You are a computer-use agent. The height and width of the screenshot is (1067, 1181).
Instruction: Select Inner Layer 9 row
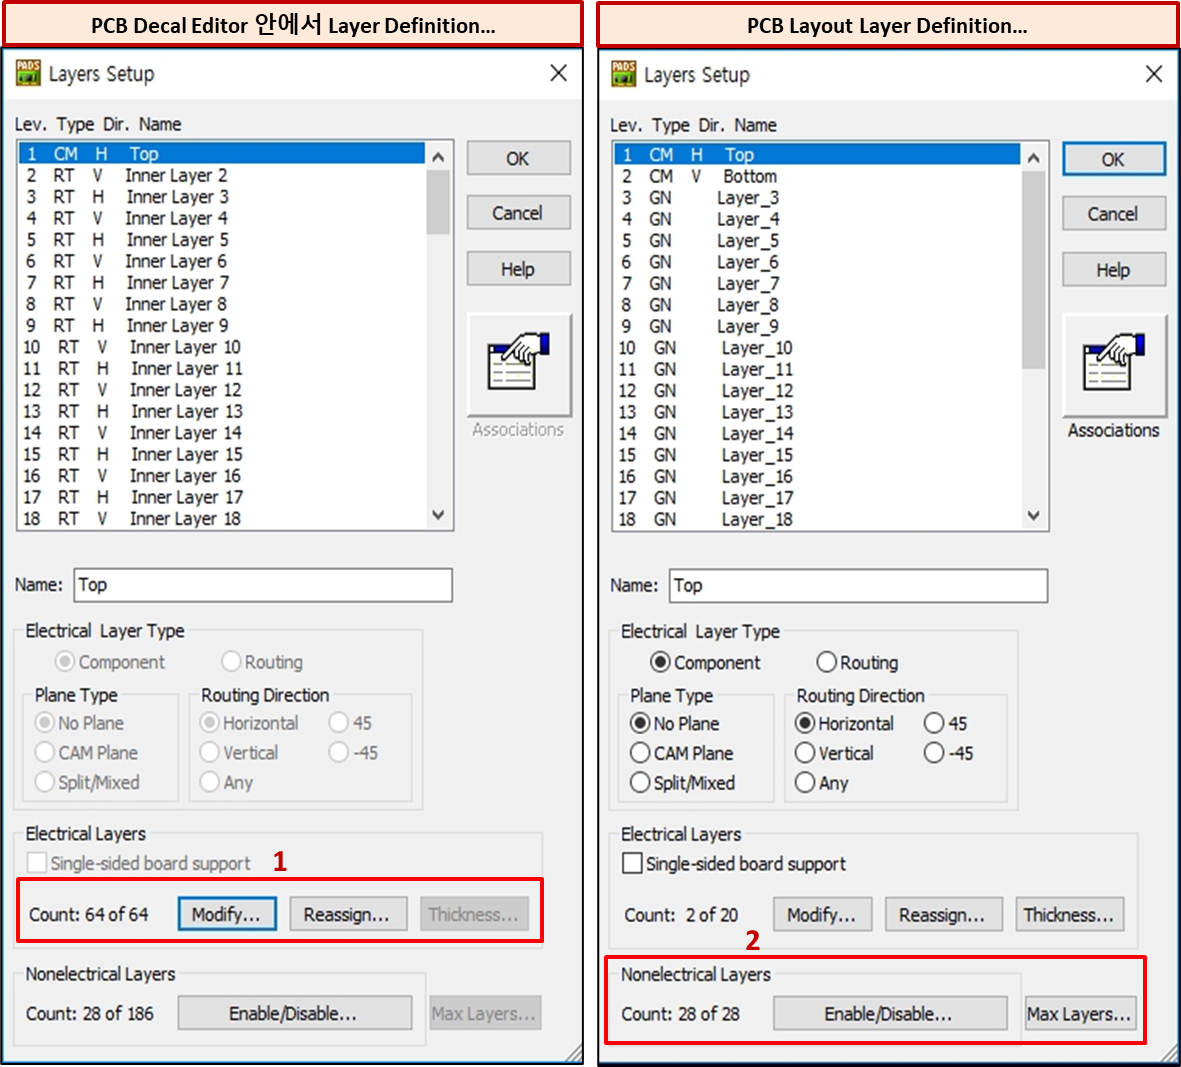pyautogui.click(x=221, y=325)
